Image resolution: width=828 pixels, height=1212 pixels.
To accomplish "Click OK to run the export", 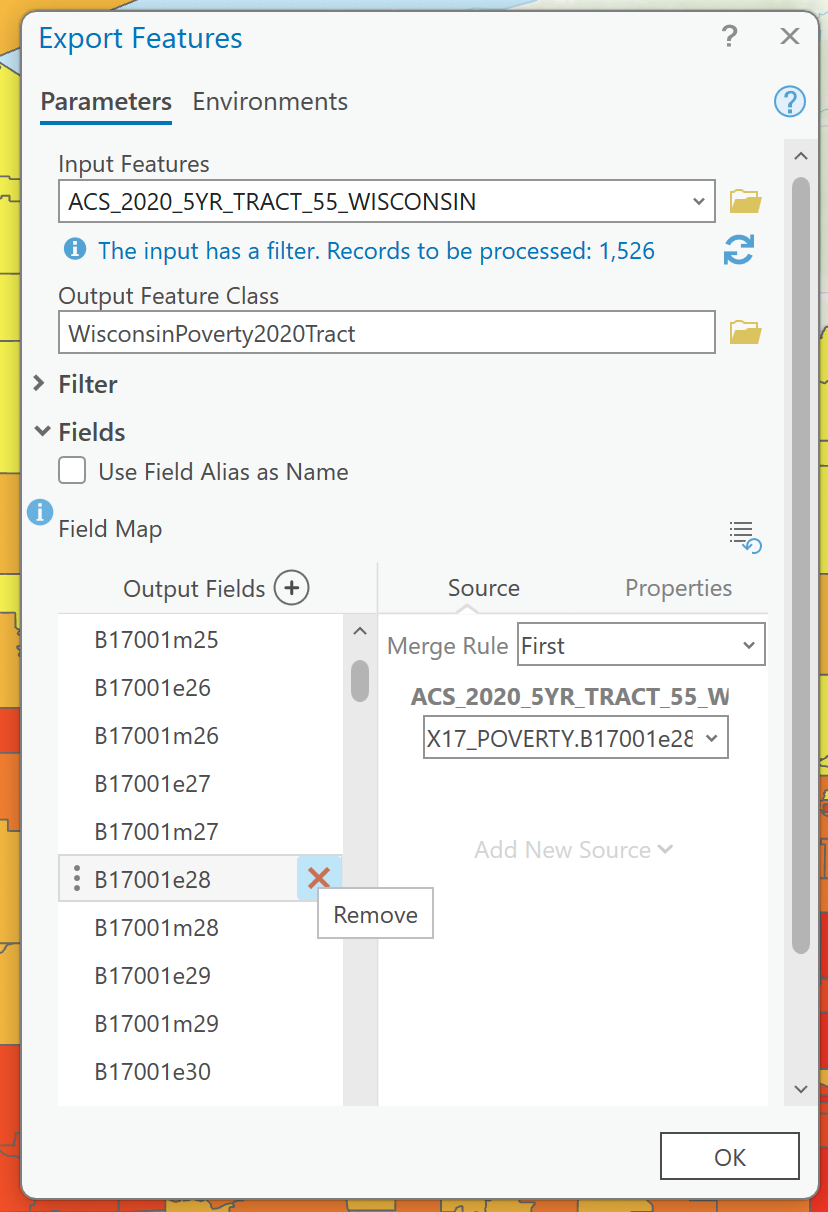I will click(x=729, y=1157).
